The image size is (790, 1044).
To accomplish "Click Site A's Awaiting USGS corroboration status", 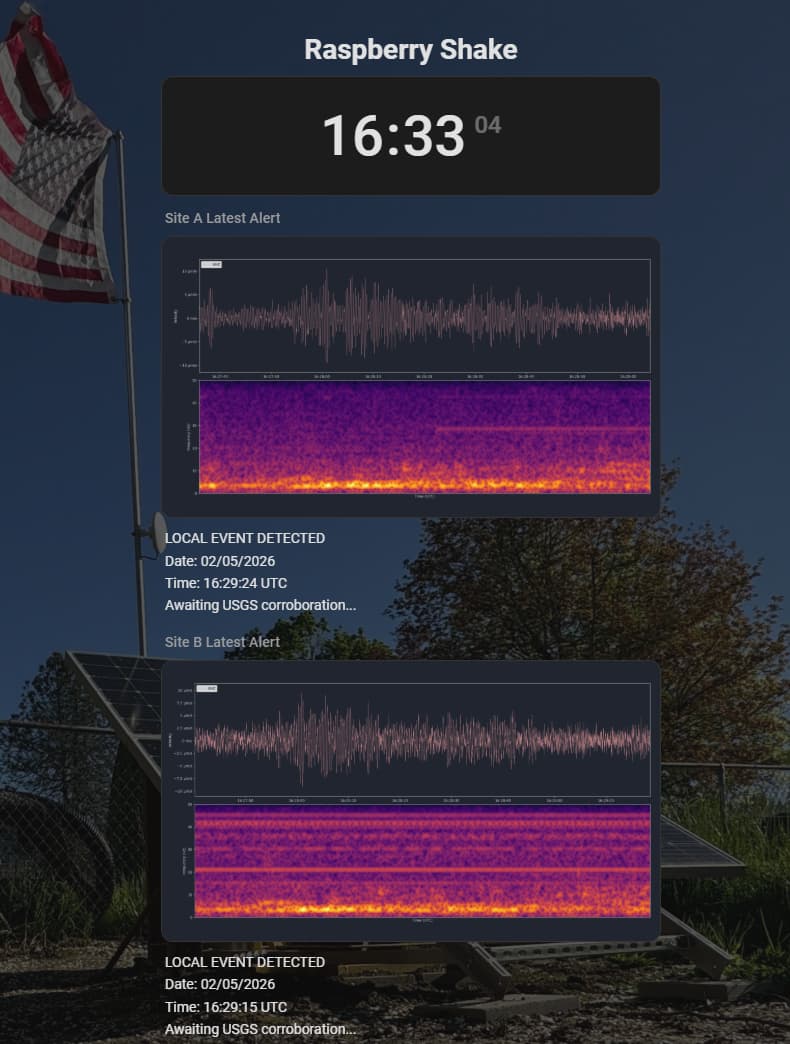I will (x=260, y=605).
